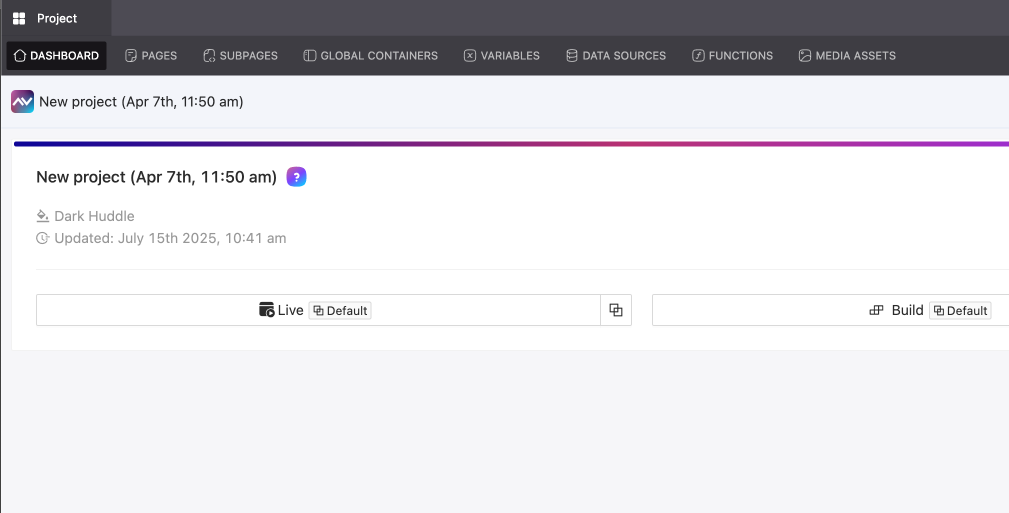The width and height of the screenshot is (1009, 513).
Task: Select the Dark Huddle theme label
Action: coord(94,216)
